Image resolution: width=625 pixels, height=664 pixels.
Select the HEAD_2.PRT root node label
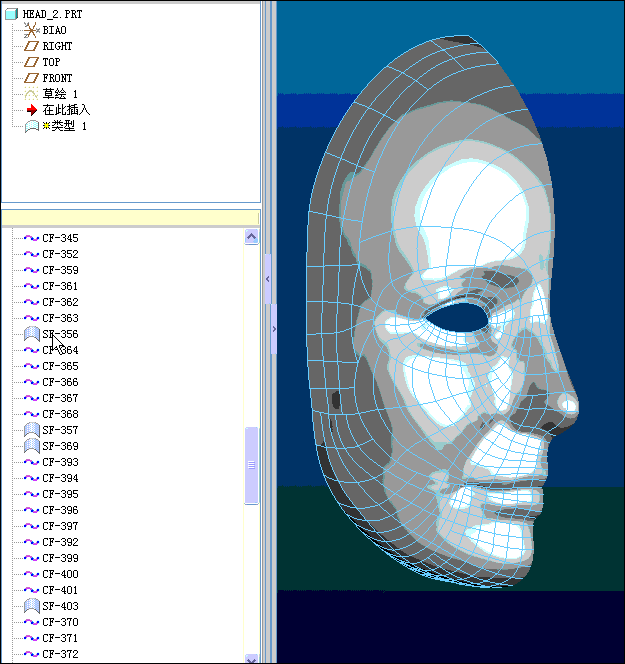(53, 14)
